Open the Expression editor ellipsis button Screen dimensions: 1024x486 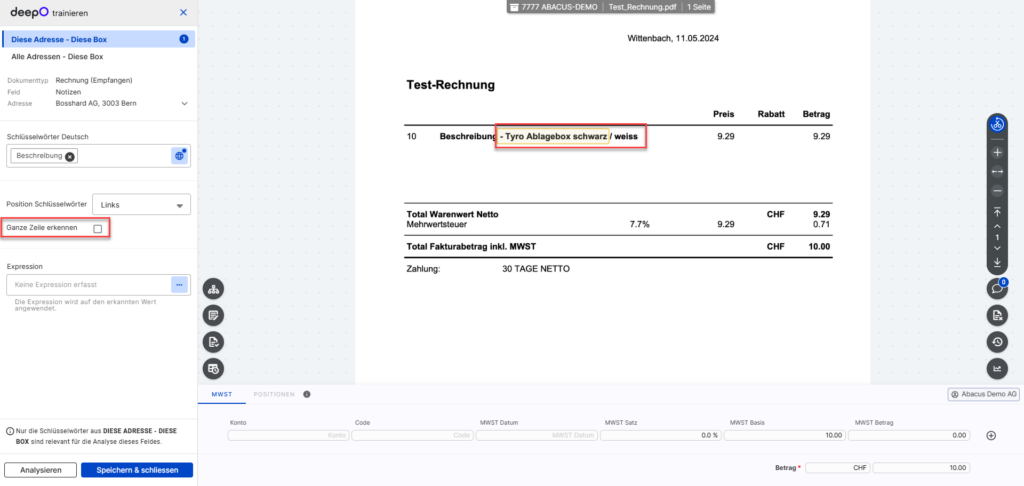click(x=179, y=285)
